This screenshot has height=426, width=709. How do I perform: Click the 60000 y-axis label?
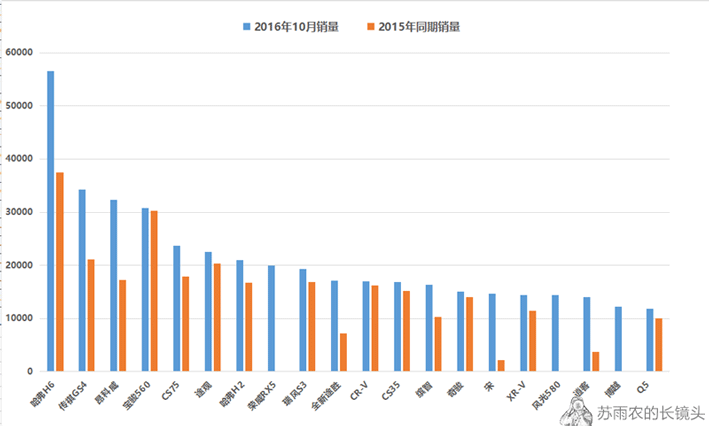coord(19,52)
